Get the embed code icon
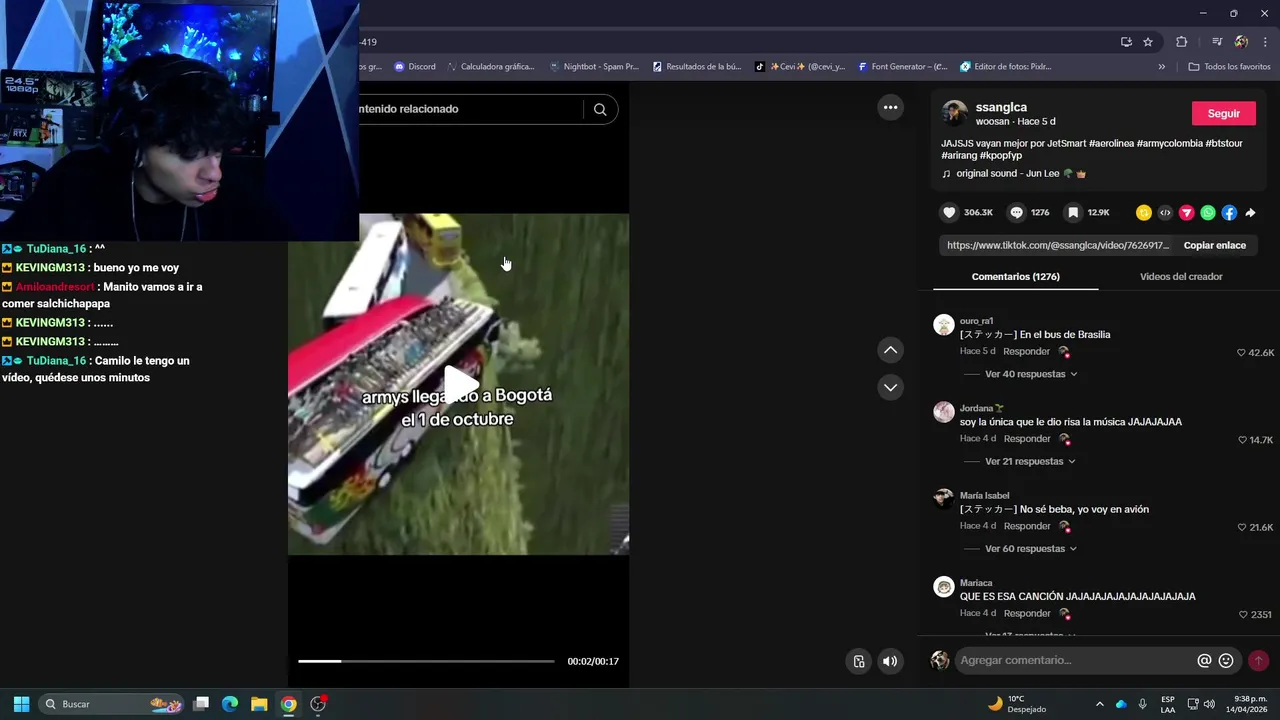Screen dimensions: 1280x720 click(x=1165, y=213)
